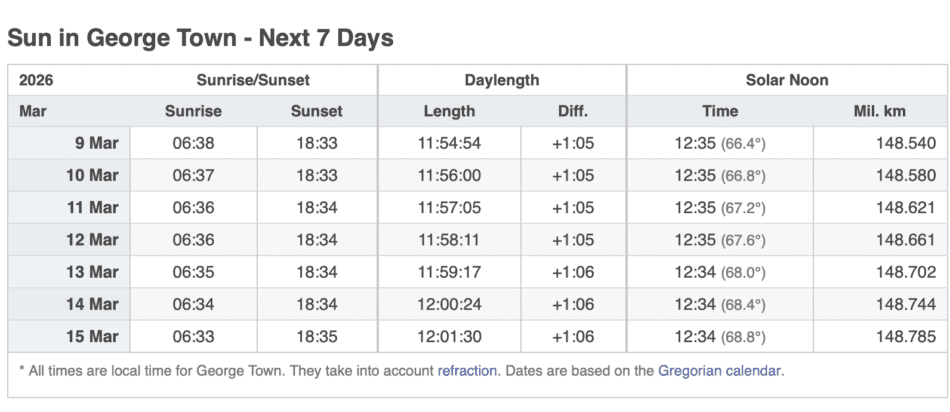
Task: Click the Daylength group header
Action: (501, 80)
